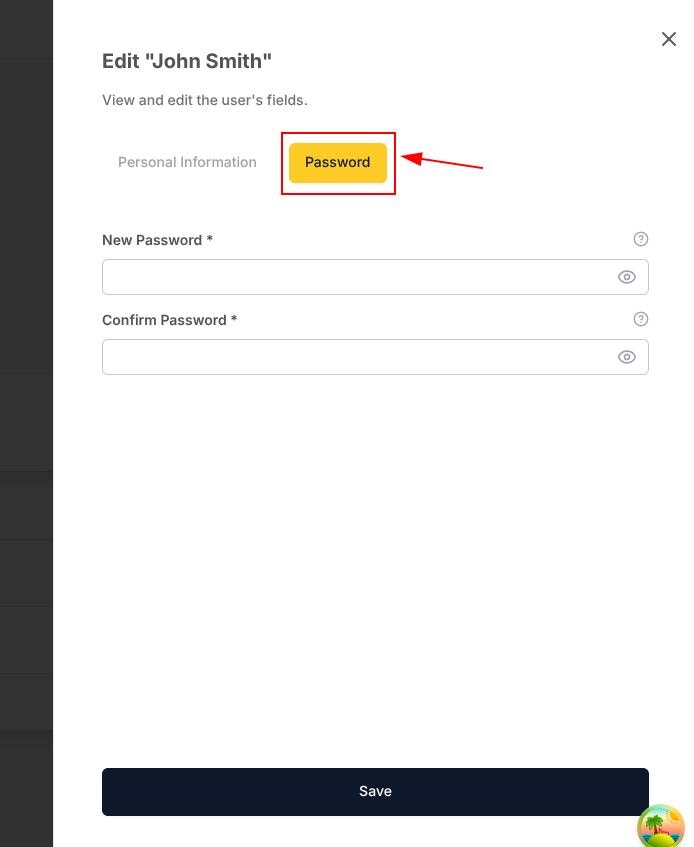Switch to the Personal Information tab

coord(187,162)
